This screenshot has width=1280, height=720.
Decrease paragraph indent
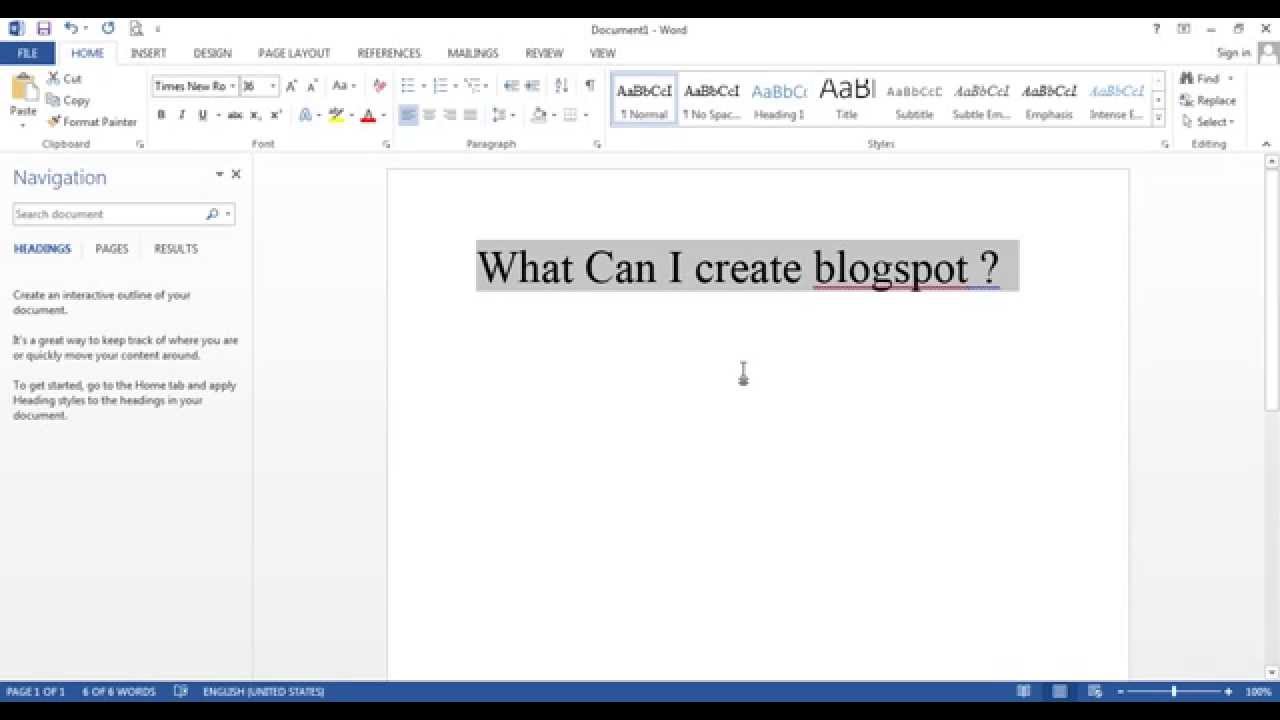tap(511, 86)
